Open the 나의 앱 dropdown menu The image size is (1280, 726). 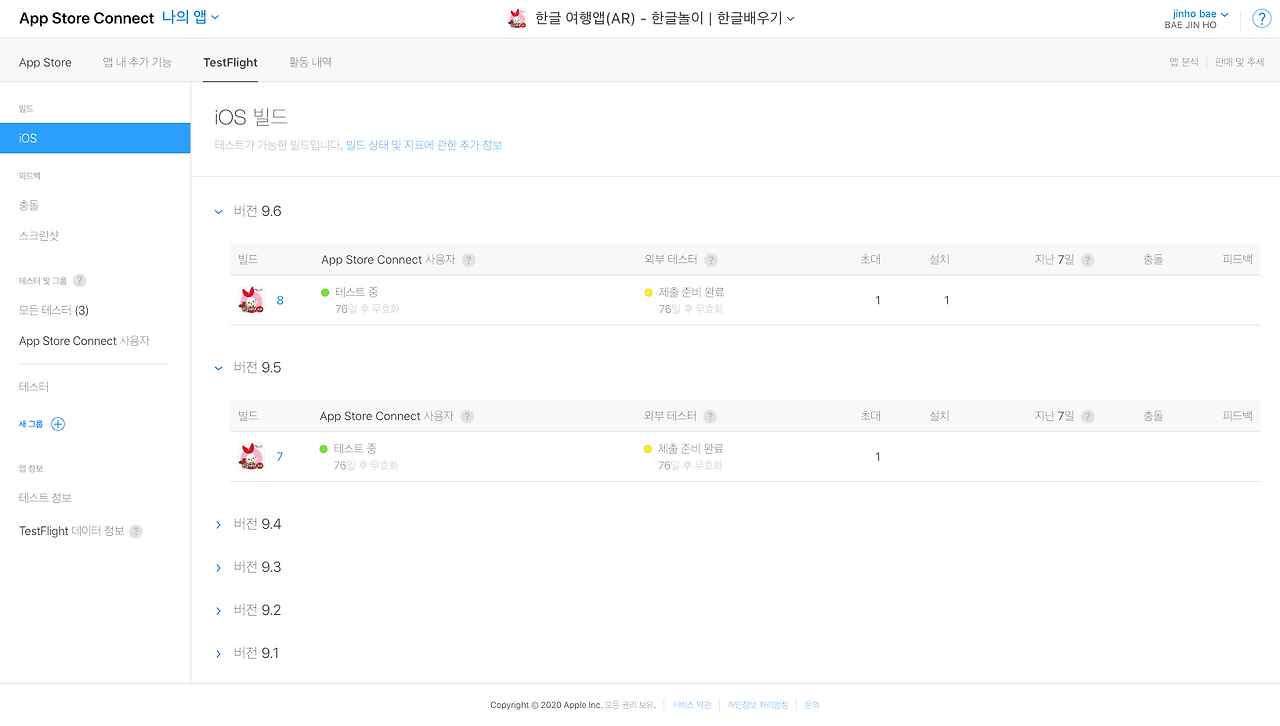[190, 18]
